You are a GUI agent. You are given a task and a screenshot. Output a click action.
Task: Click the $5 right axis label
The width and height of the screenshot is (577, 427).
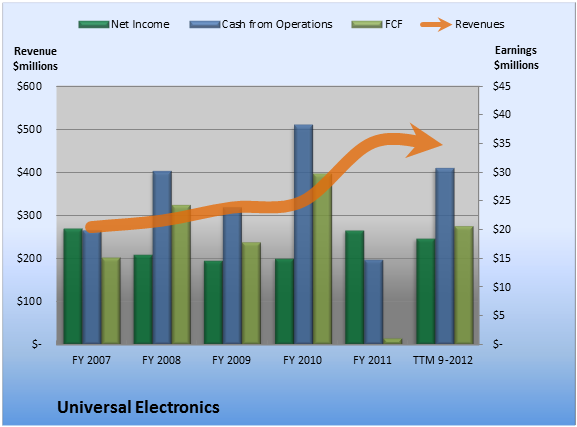[499, 315]
